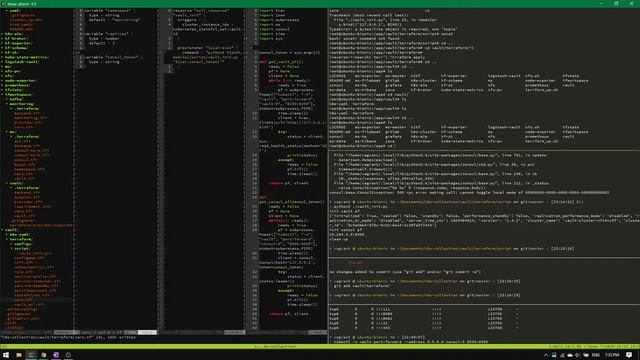The height and width of the screenshot is (360, 640).
Task: Click the get_consul_pf(consul_token) definition line
Action: point(292,202)
